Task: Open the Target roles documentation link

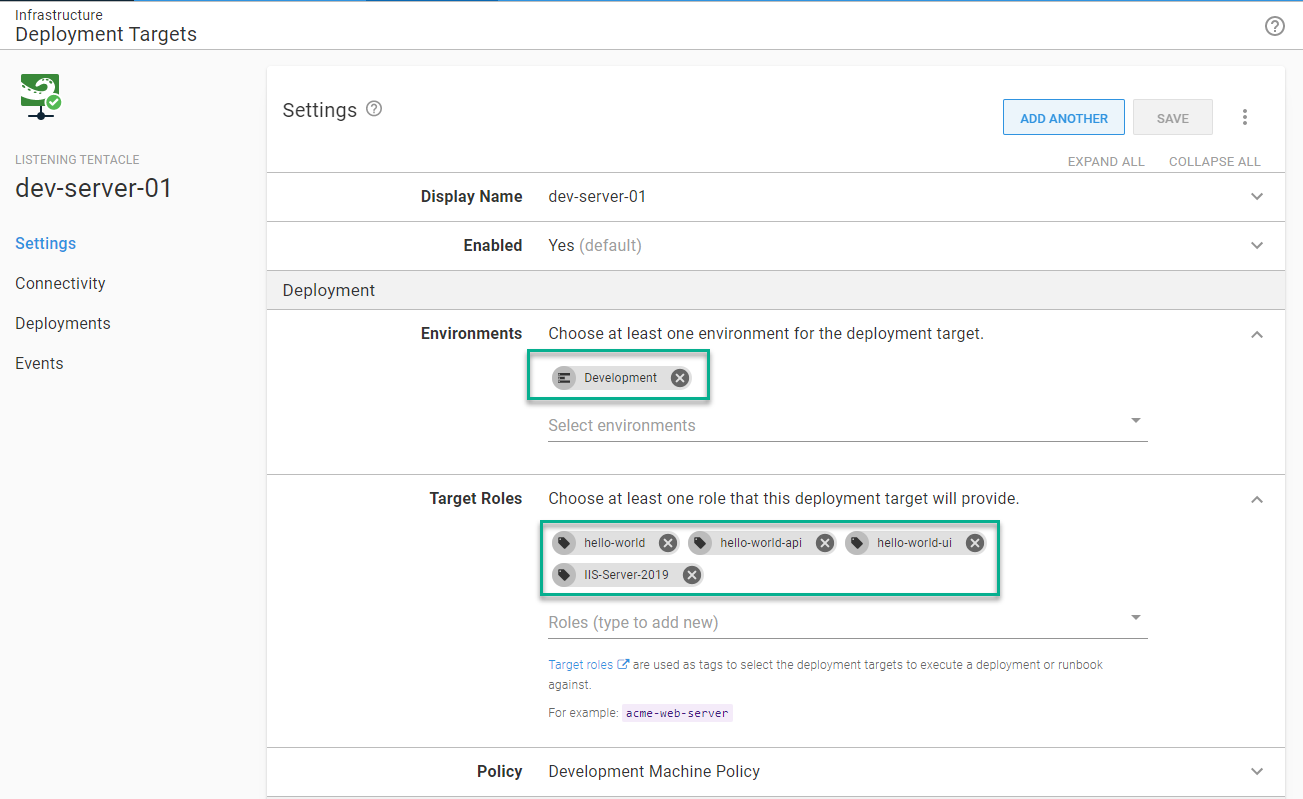Action: [581, 663]
